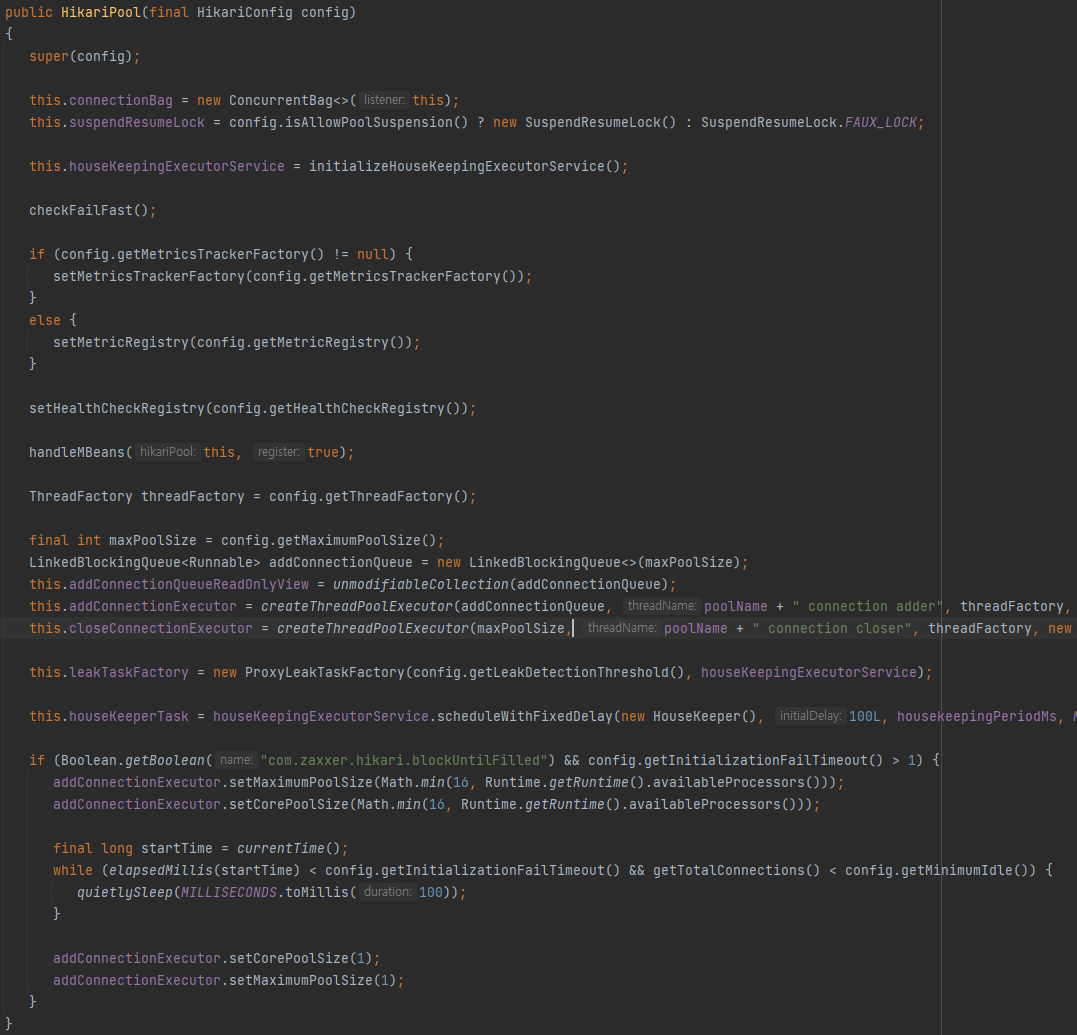Click the addConnectionExecutor field assignment
The width and height of the screenshot is (1077, 1035).
click(152, 606)
